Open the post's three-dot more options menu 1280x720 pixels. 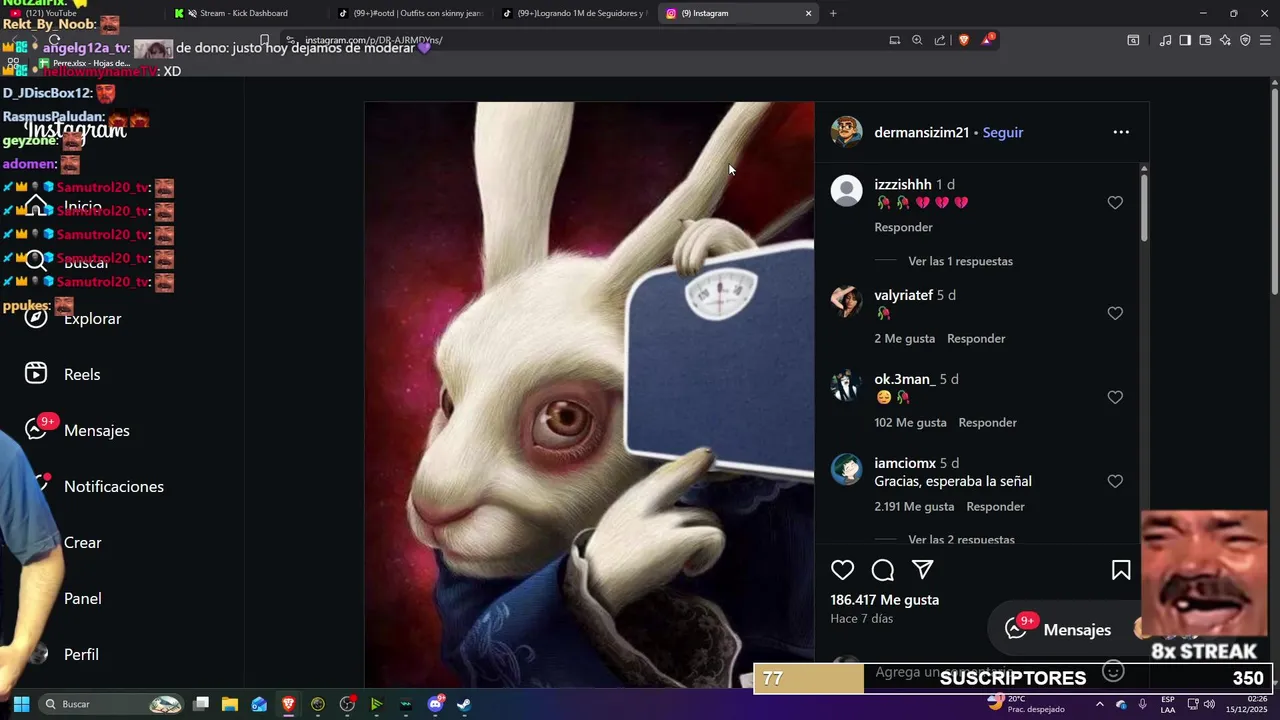1121,132
